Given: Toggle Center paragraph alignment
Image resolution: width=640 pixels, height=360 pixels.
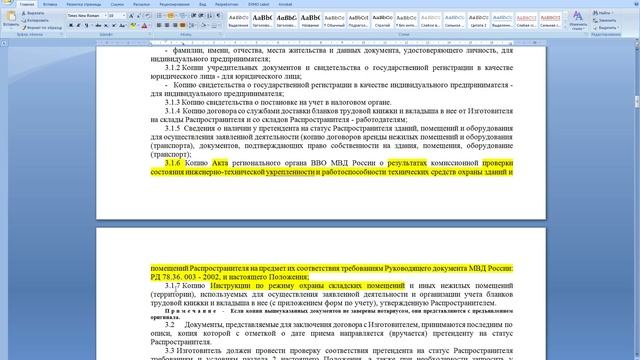Looking at the screenshot, I should click(x=167, y=25).
